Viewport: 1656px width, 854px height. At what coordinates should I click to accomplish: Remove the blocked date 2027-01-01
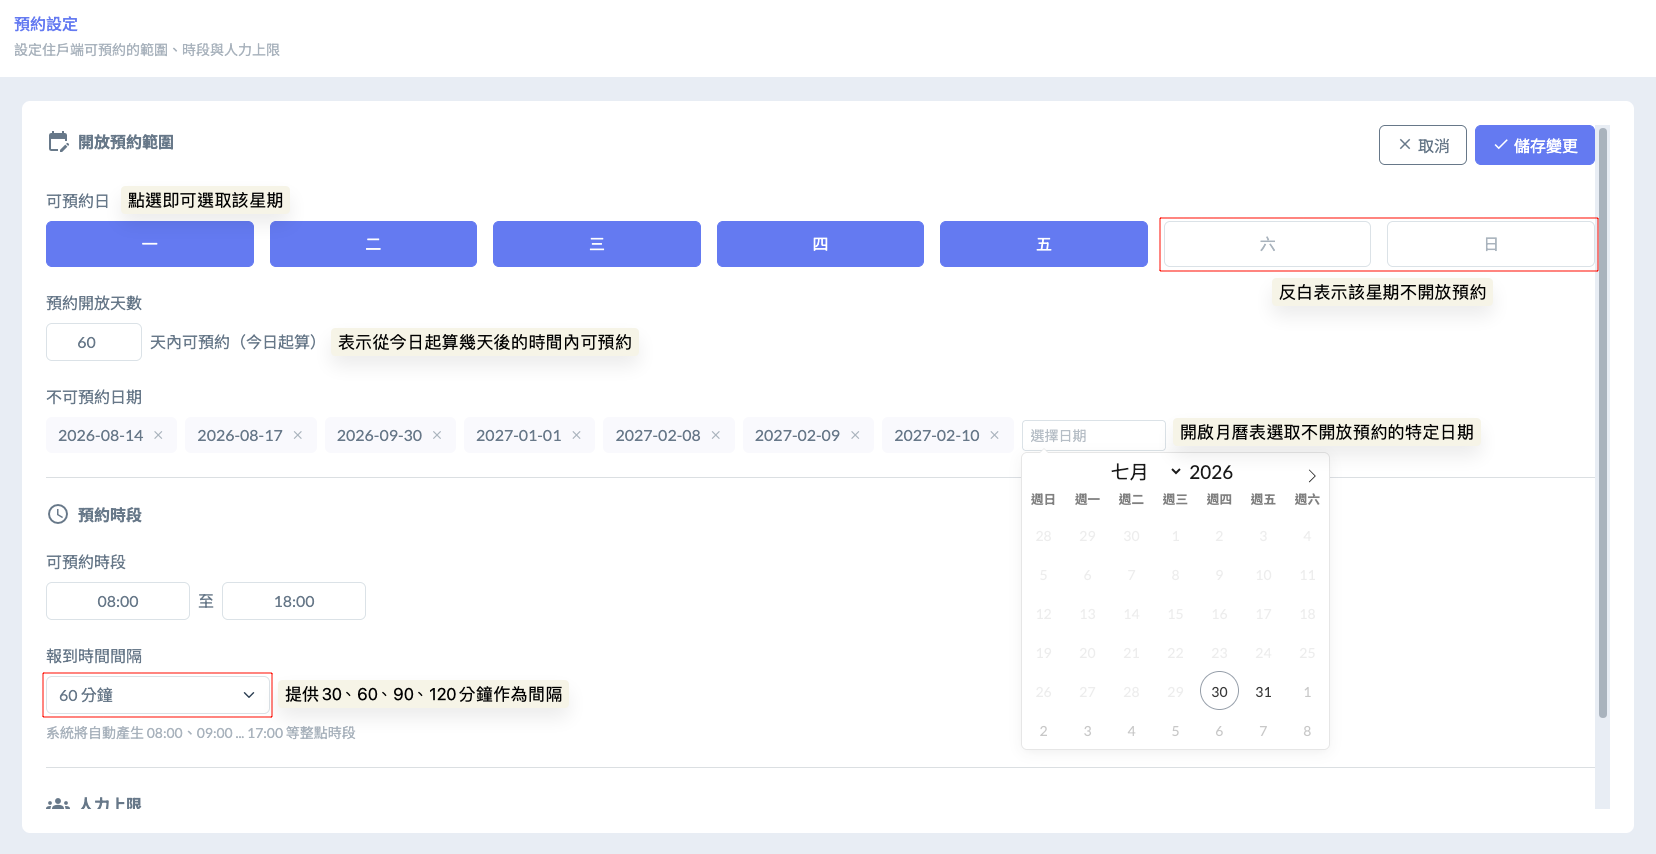tap(577, 435)
